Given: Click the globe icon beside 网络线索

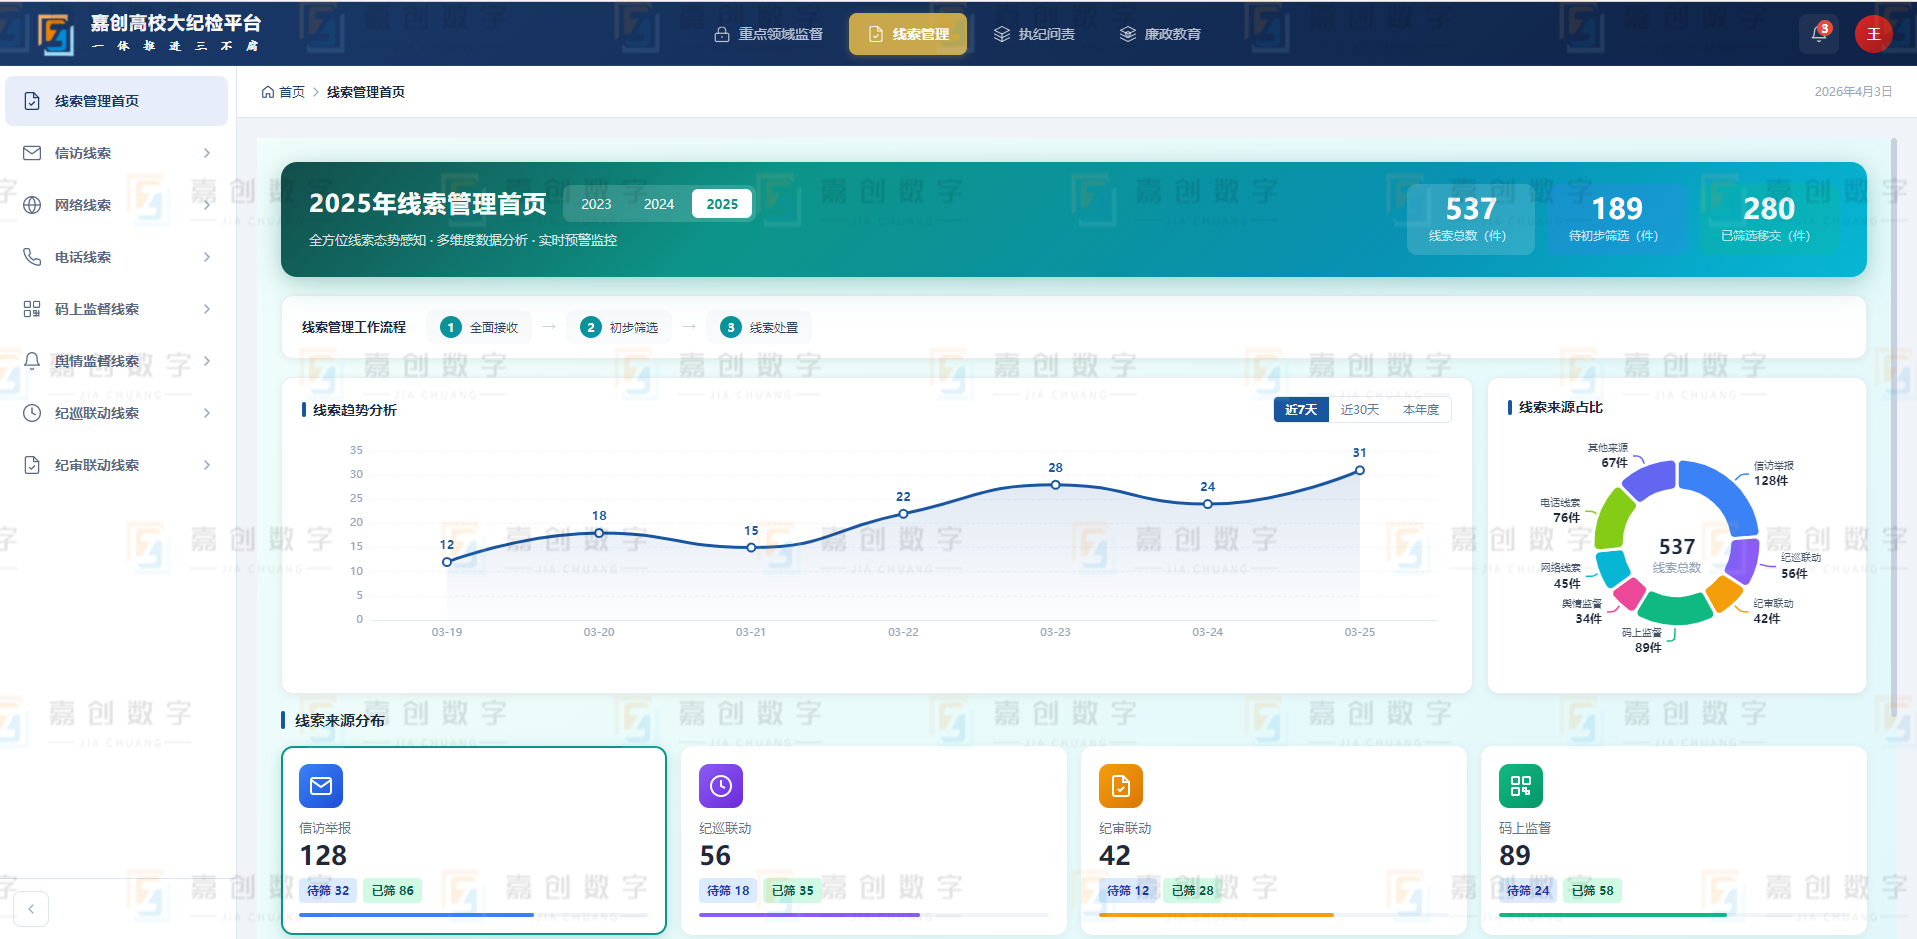Looking at the screenshot, I should pyautogui.click(x=32, y=205).
